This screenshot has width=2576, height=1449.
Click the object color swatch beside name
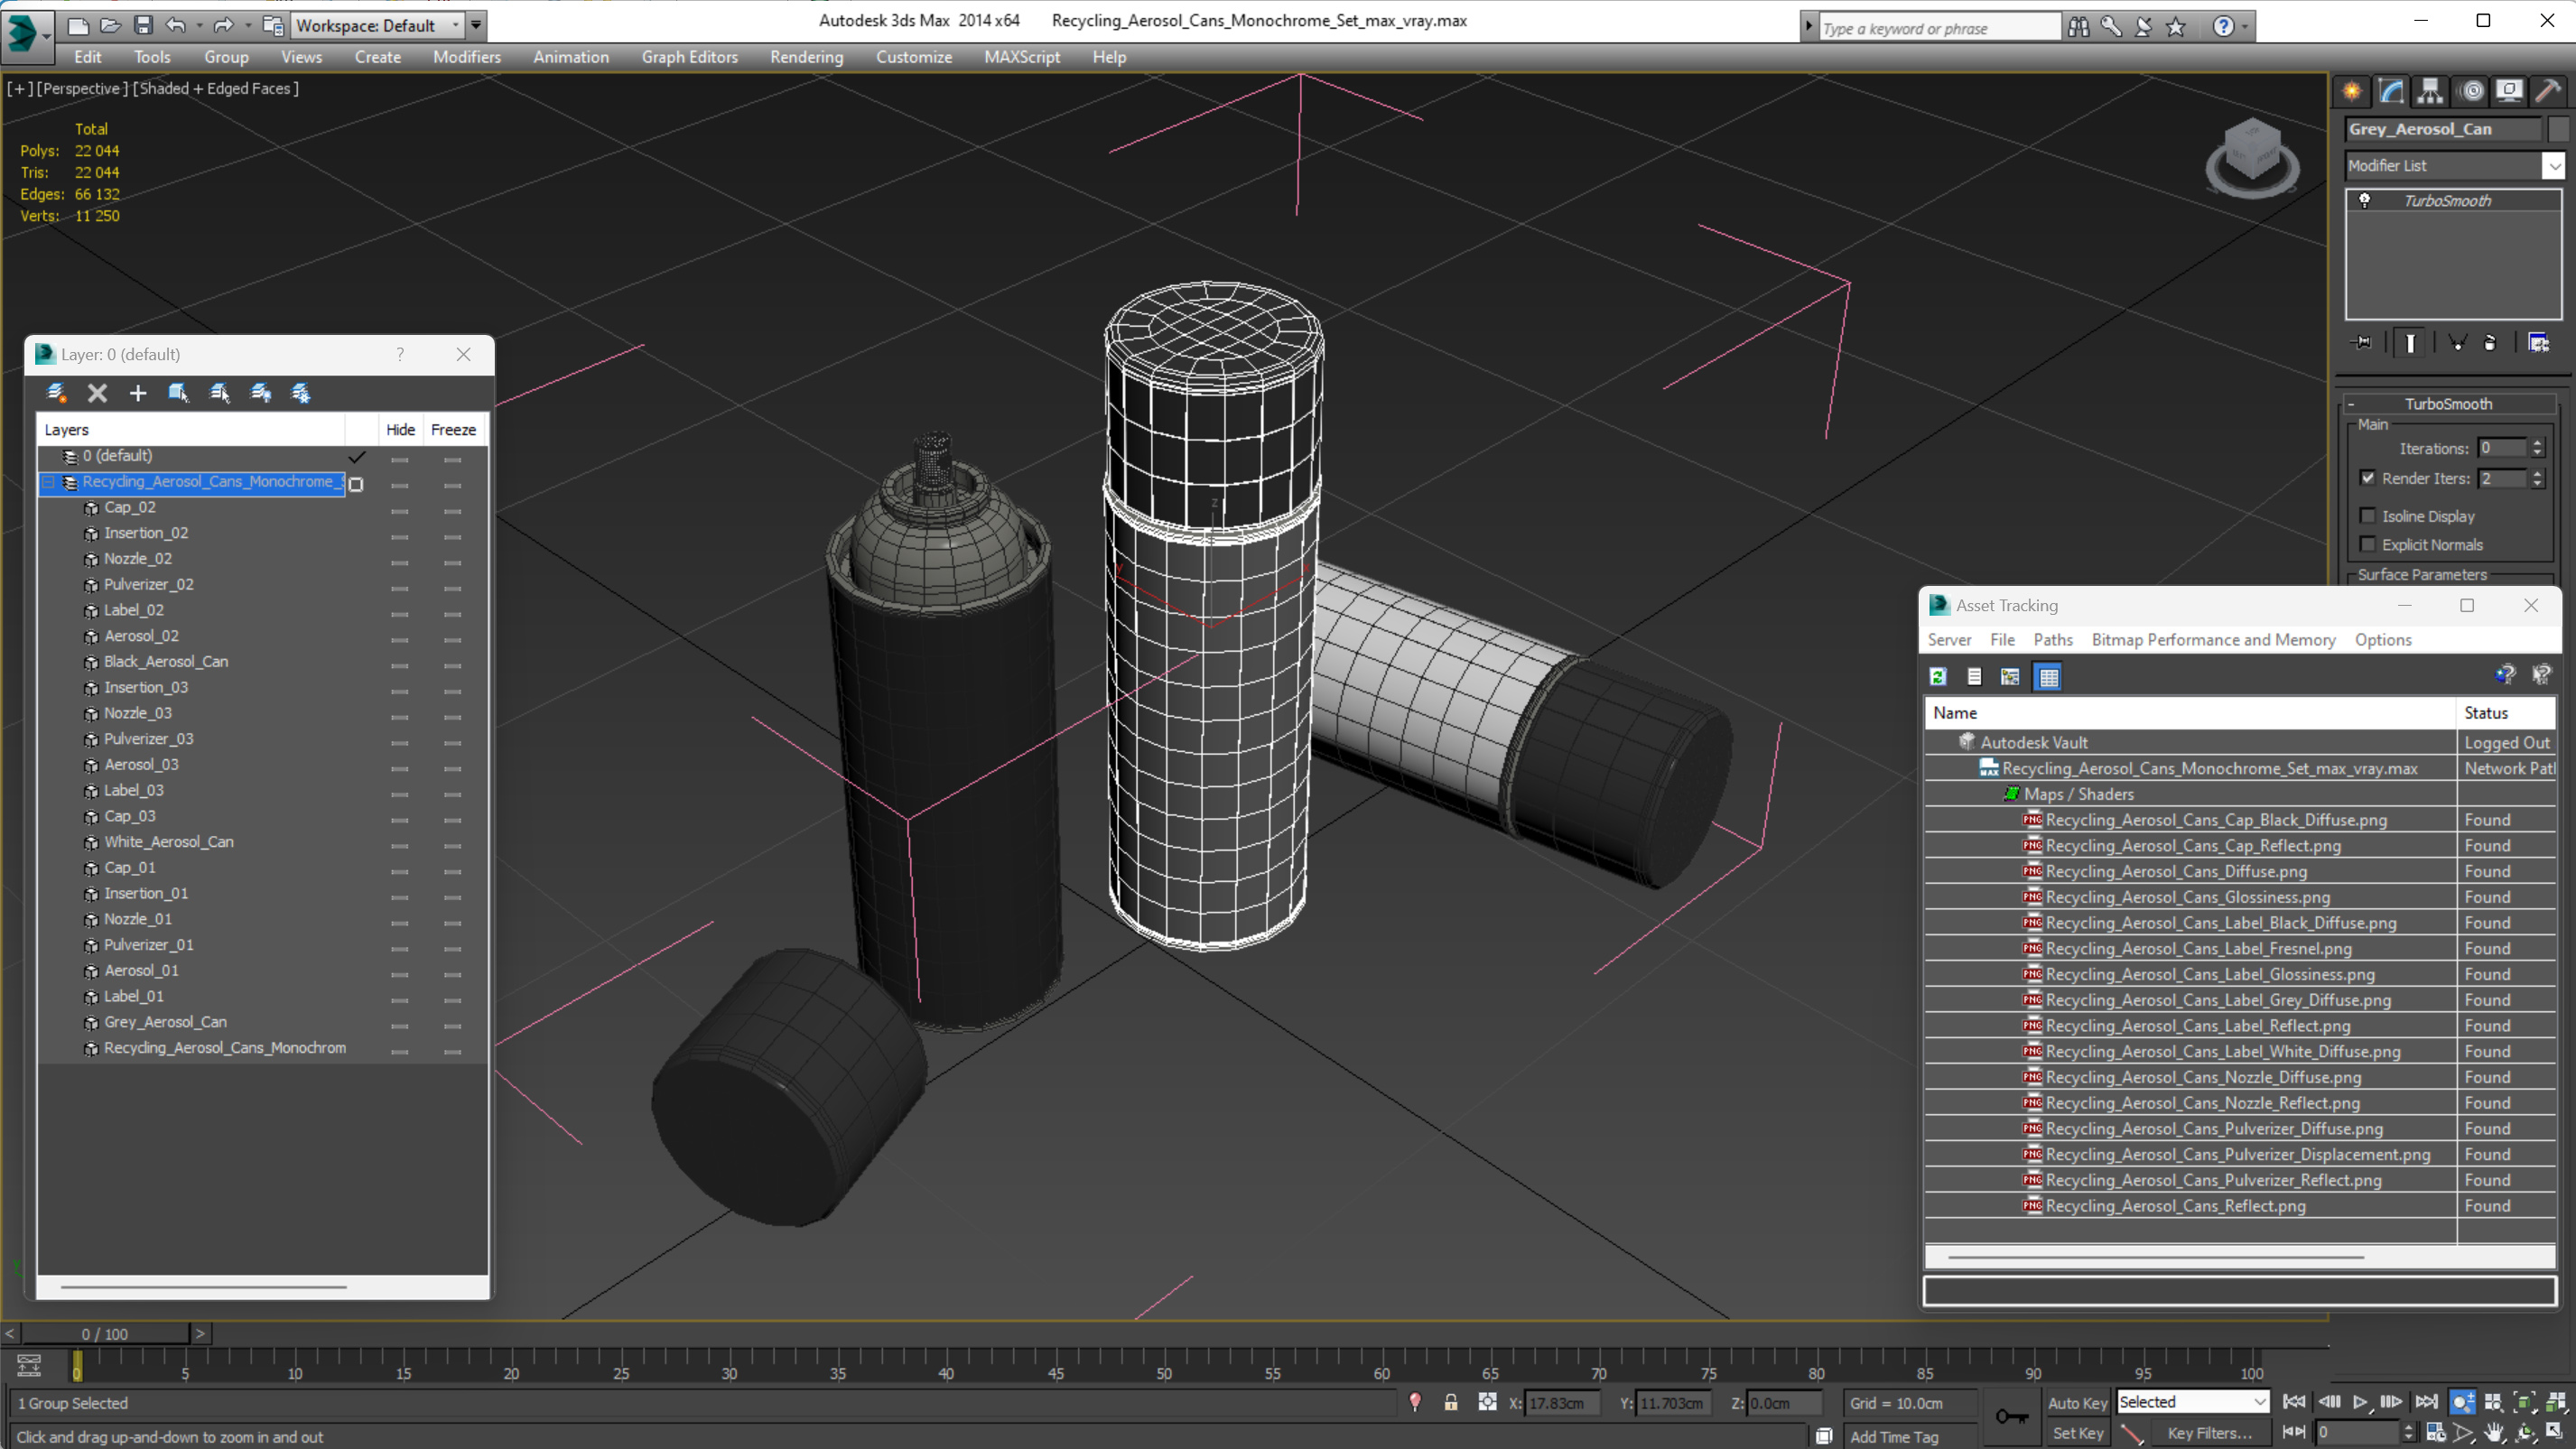tap(2558, 129)
